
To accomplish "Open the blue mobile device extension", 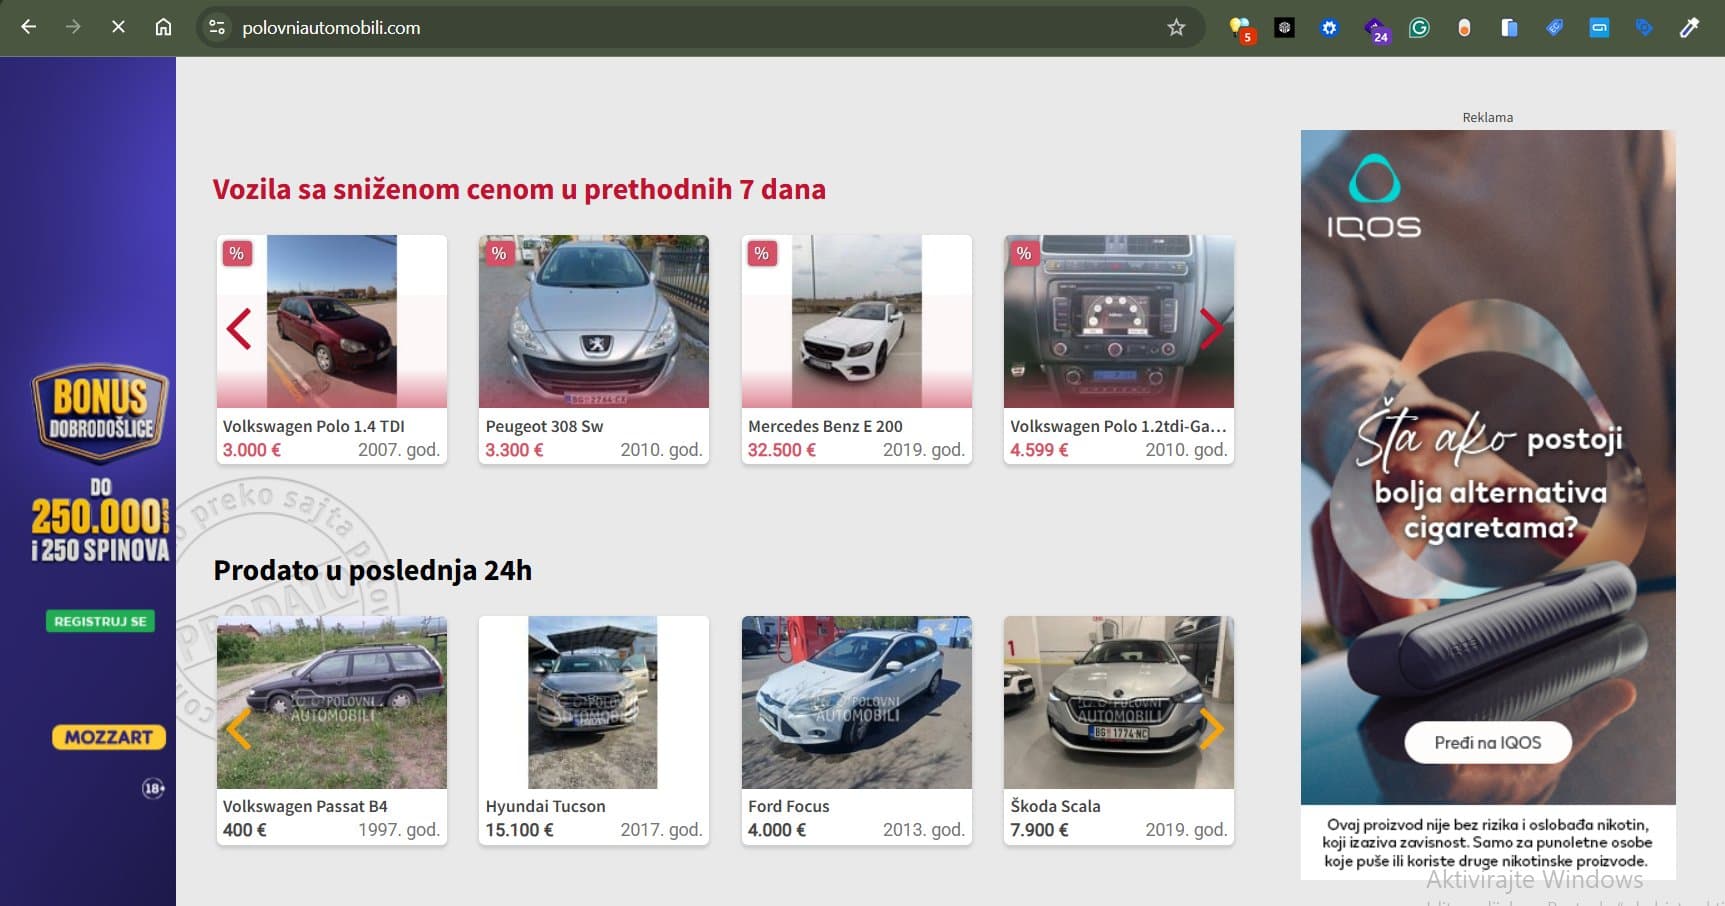I will coord(1509,28).
